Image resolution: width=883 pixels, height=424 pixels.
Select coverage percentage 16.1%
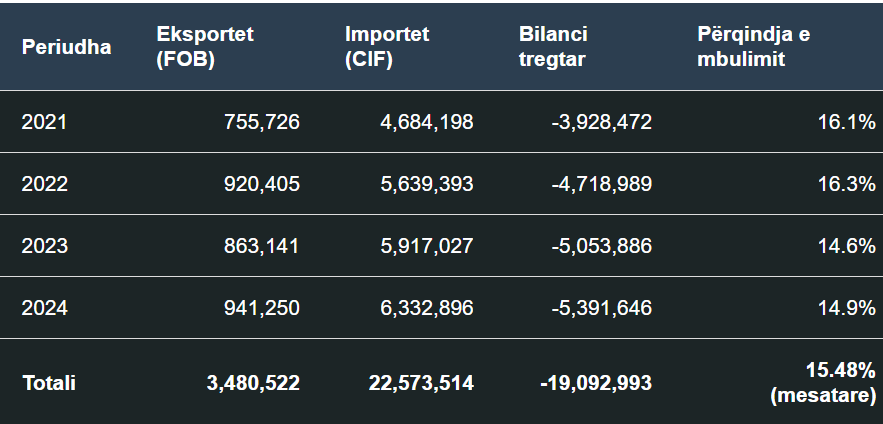pyautogui.click(x=847, y=122)
